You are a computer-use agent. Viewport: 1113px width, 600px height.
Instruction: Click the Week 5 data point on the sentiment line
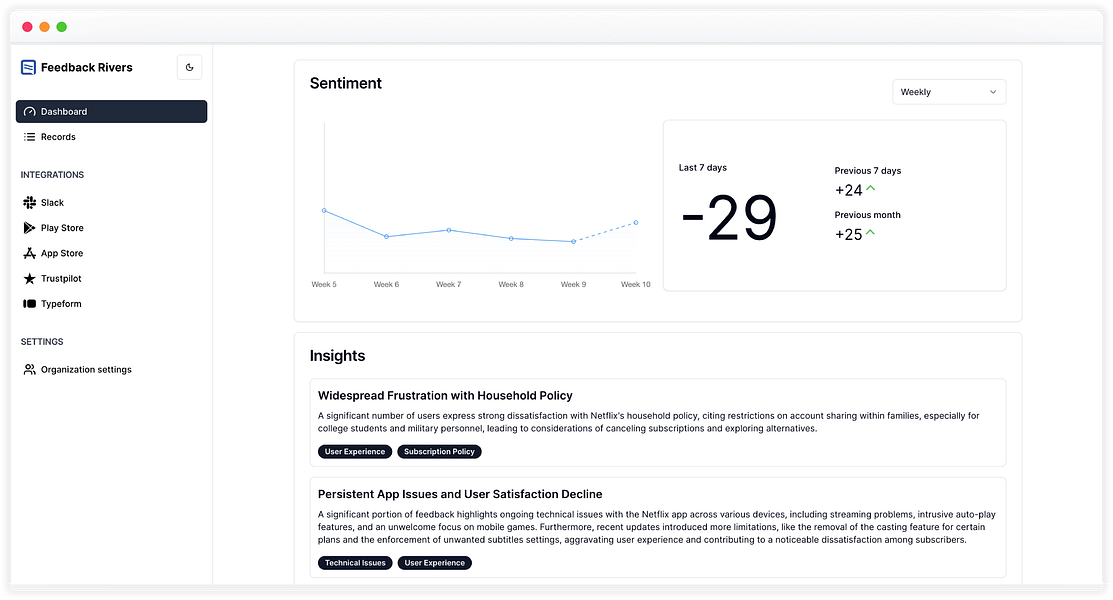(324, 210)
